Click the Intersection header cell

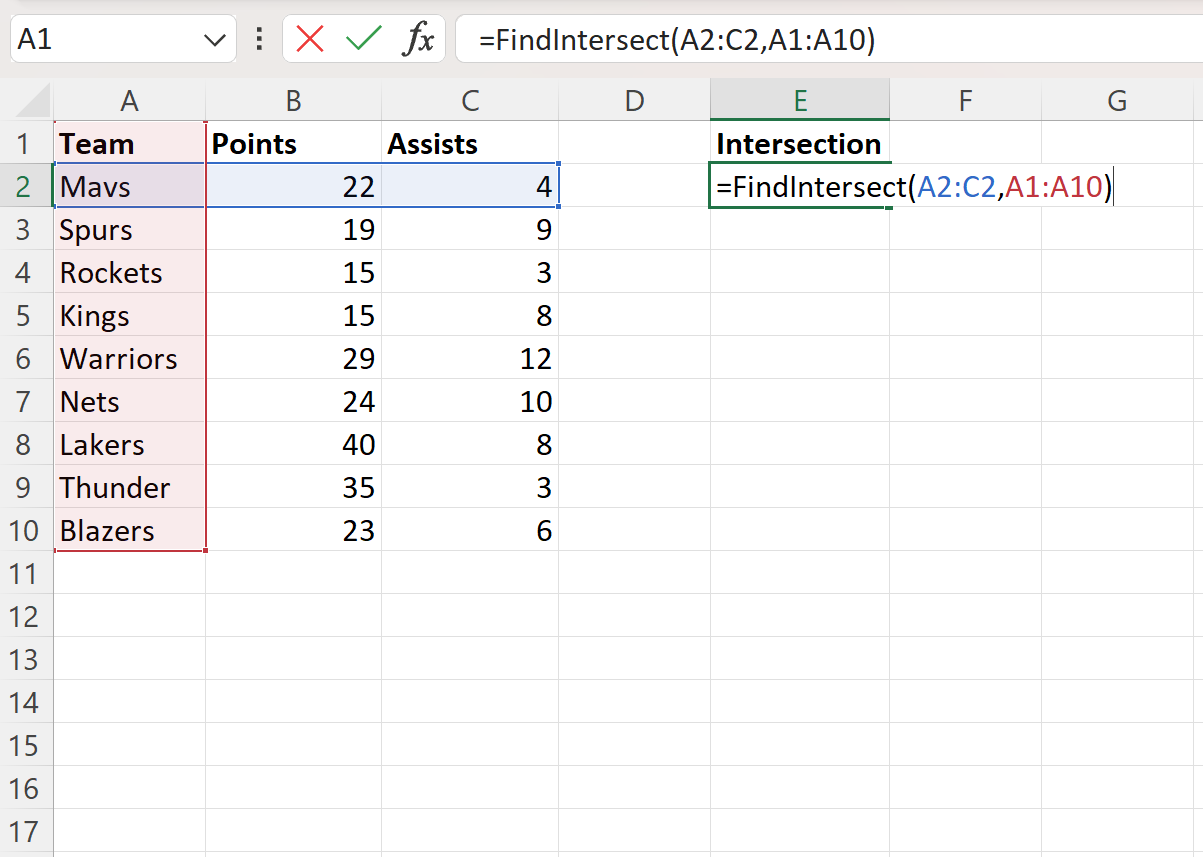[799, 143]
